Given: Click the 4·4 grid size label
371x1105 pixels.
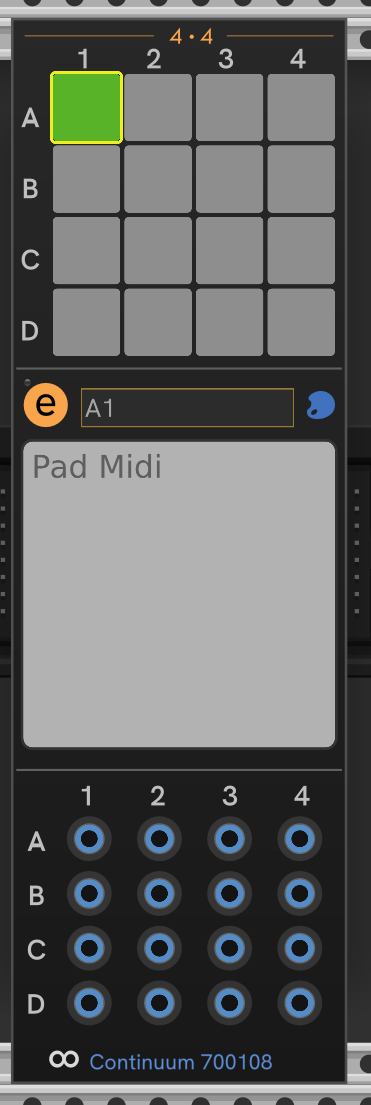Looking at the screenshot, I should pos(191,36).
